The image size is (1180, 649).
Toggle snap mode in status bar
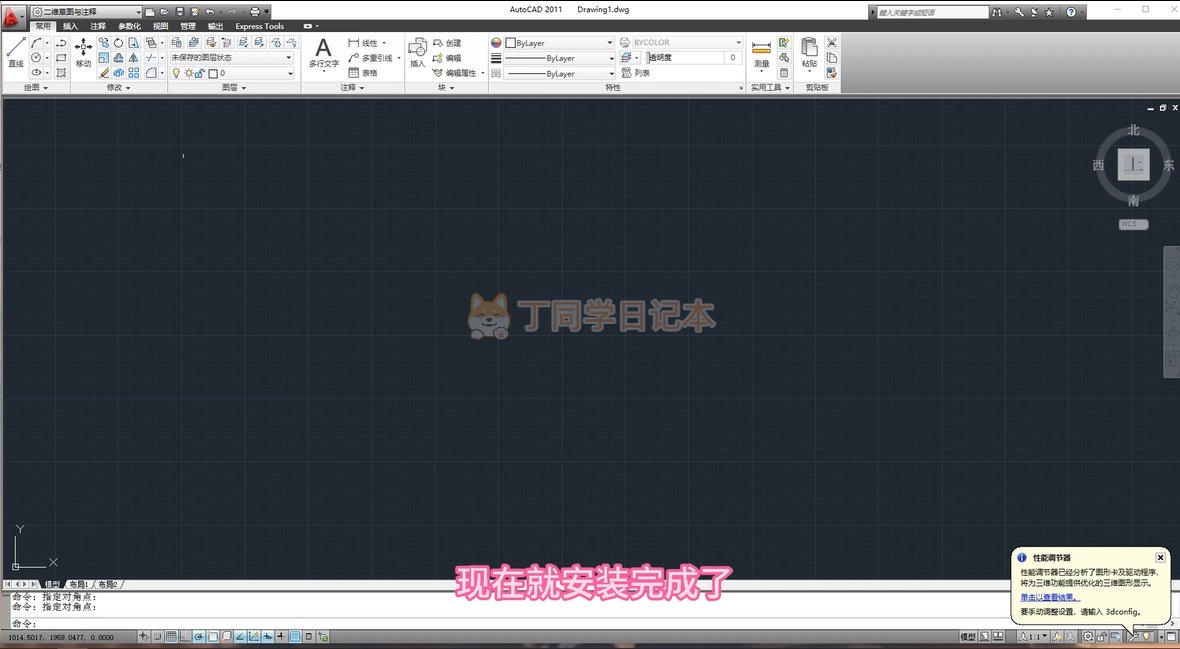pyautogui.click(x=158, y=637)
